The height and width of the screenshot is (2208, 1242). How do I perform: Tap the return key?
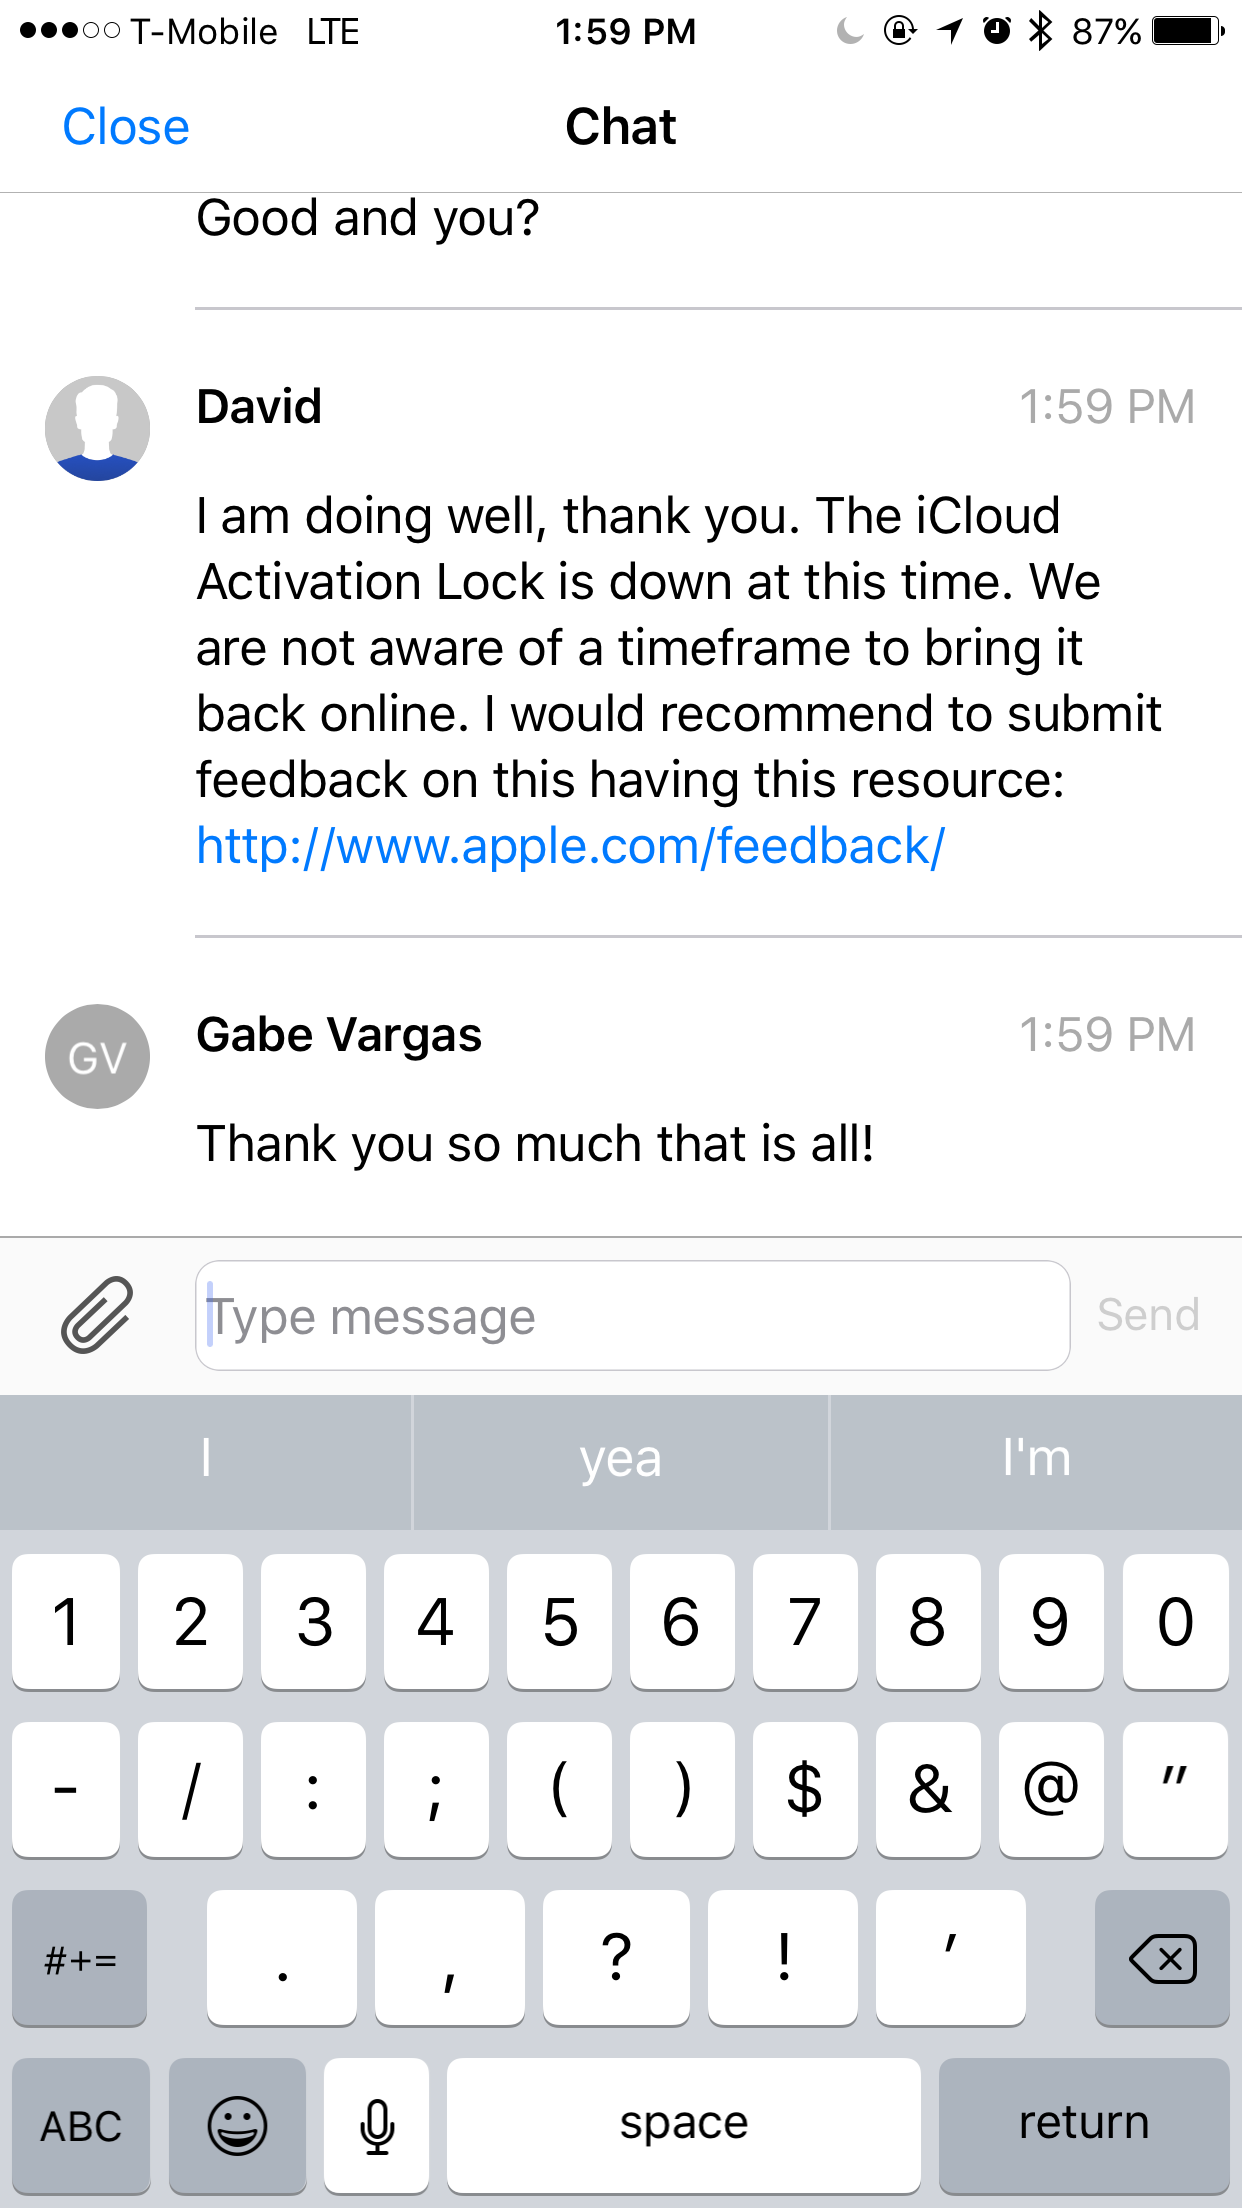pyautogui.click(x=1084, y=2124)
